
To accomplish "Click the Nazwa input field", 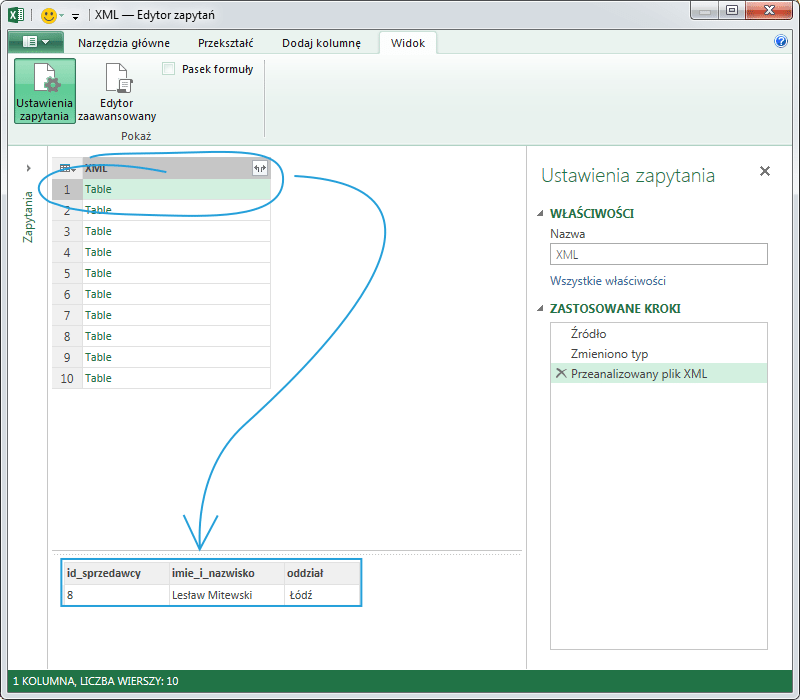I will coord(658,255).
